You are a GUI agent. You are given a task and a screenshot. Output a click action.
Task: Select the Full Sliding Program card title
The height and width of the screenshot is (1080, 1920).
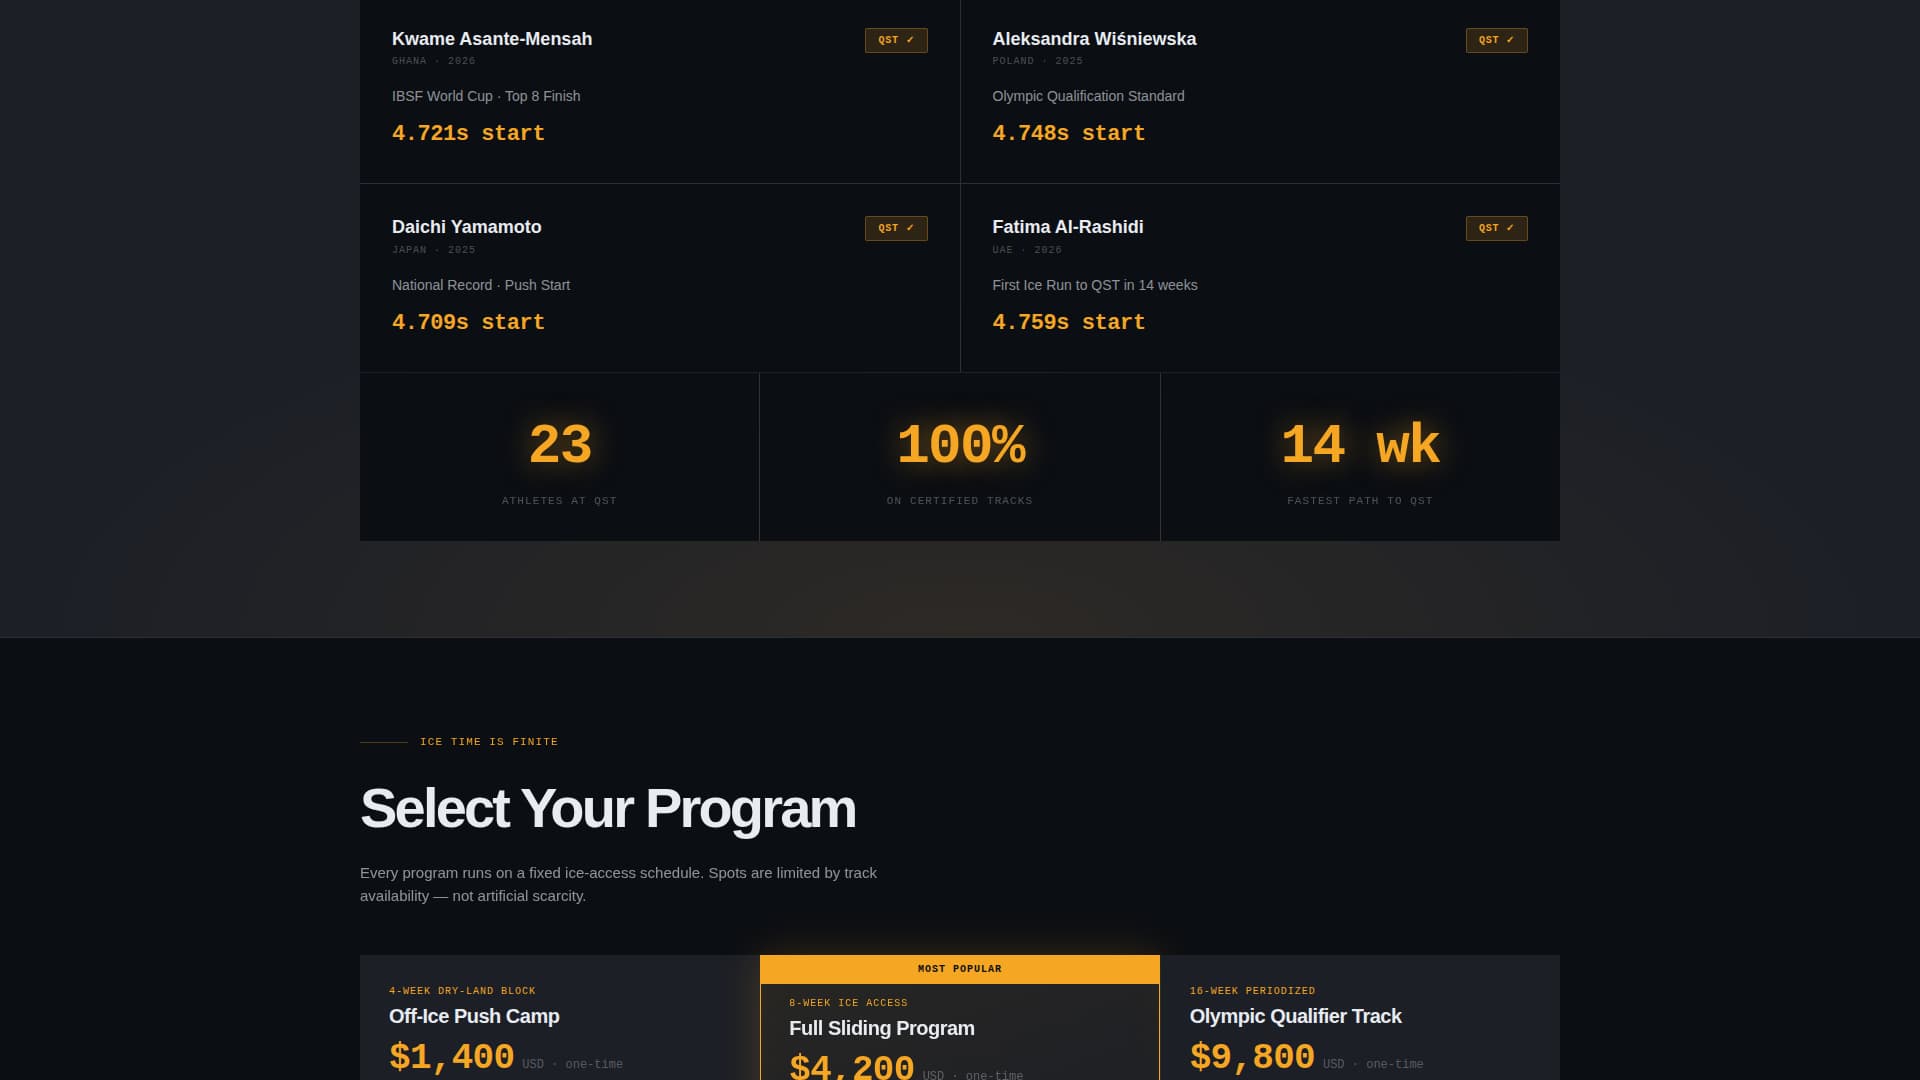coord(882,1028)
